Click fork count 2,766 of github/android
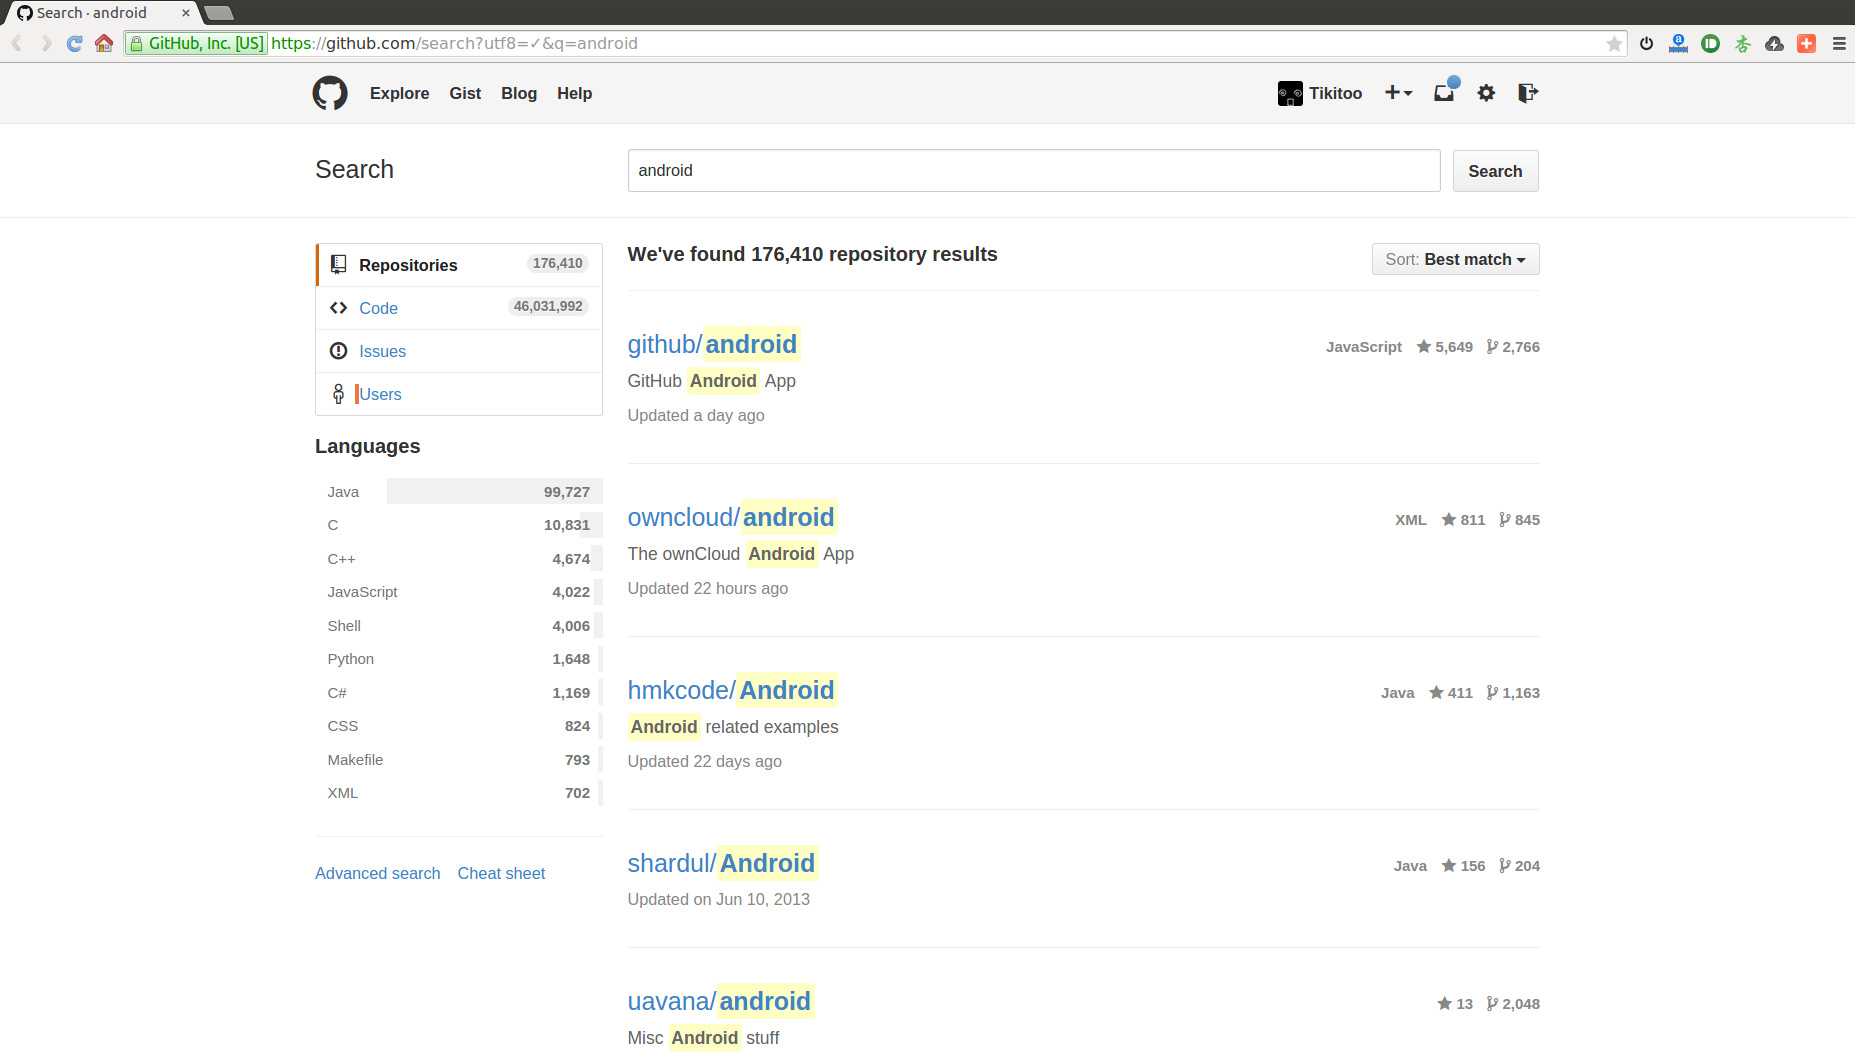The width and height of the screenshot is (1855, 1056). point(1512,347)
